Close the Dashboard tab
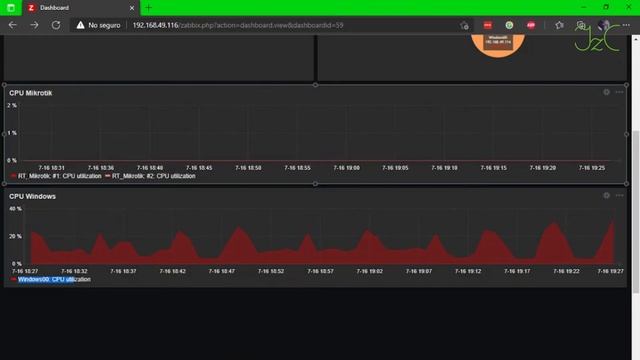 tap(131, 8)
